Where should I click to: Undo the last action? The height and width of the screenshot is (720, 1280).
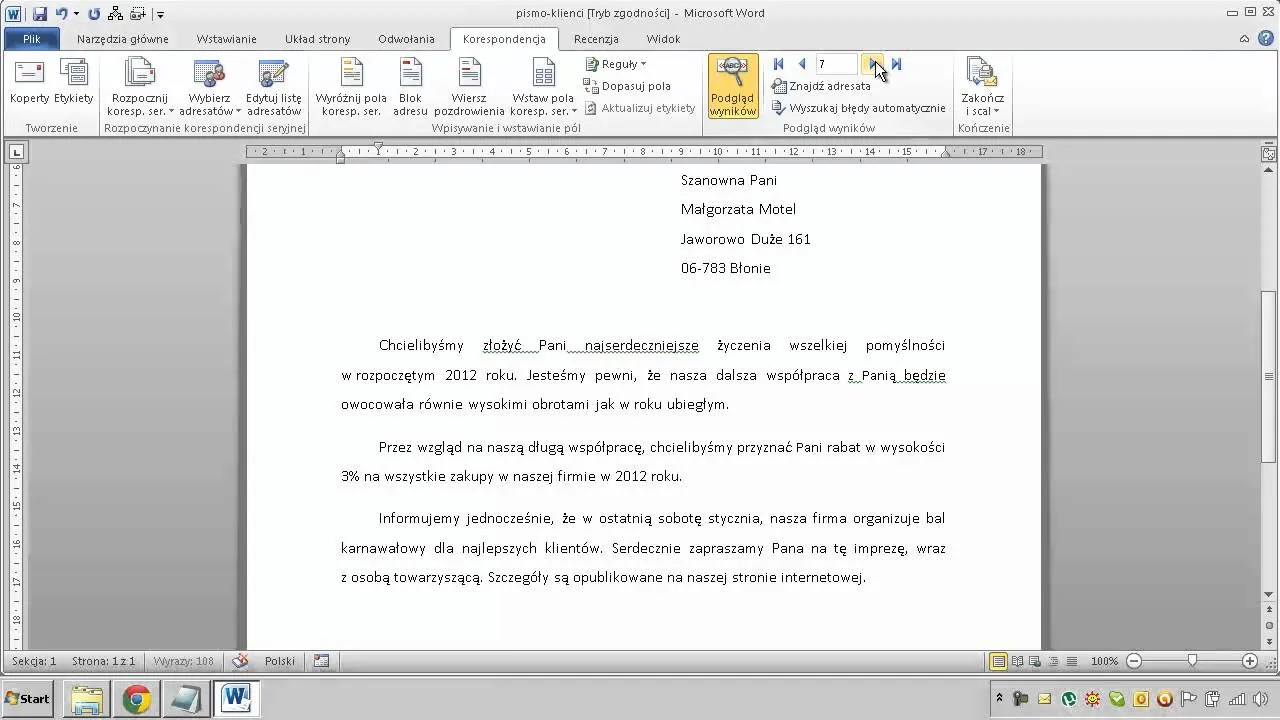coord(62,14)
